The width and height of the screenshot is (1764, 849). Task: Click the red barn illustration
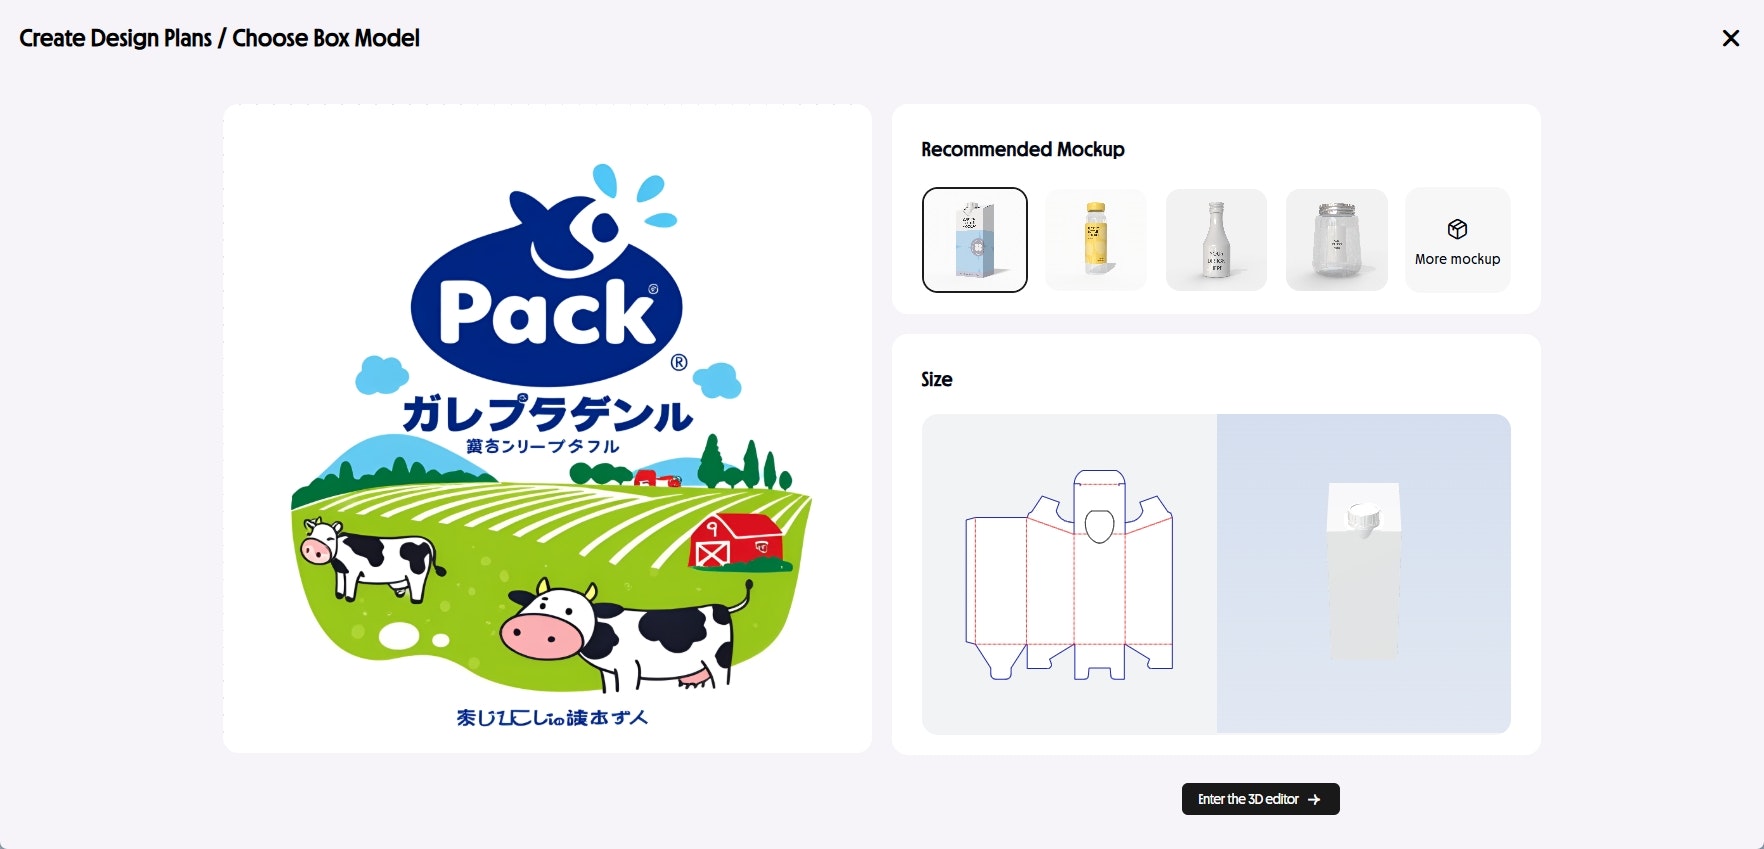[x=737, y=541]
